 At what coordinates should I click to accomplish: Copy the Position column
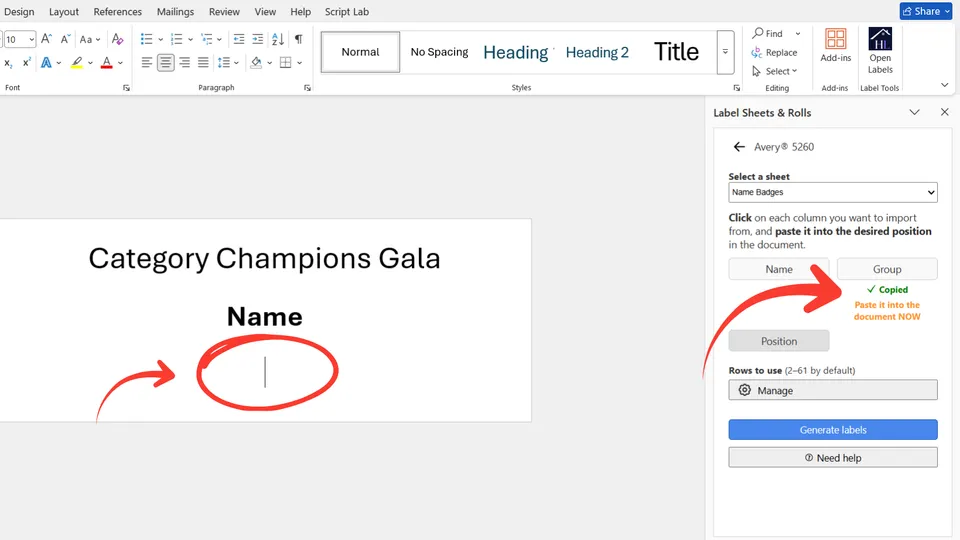point(779,341)
